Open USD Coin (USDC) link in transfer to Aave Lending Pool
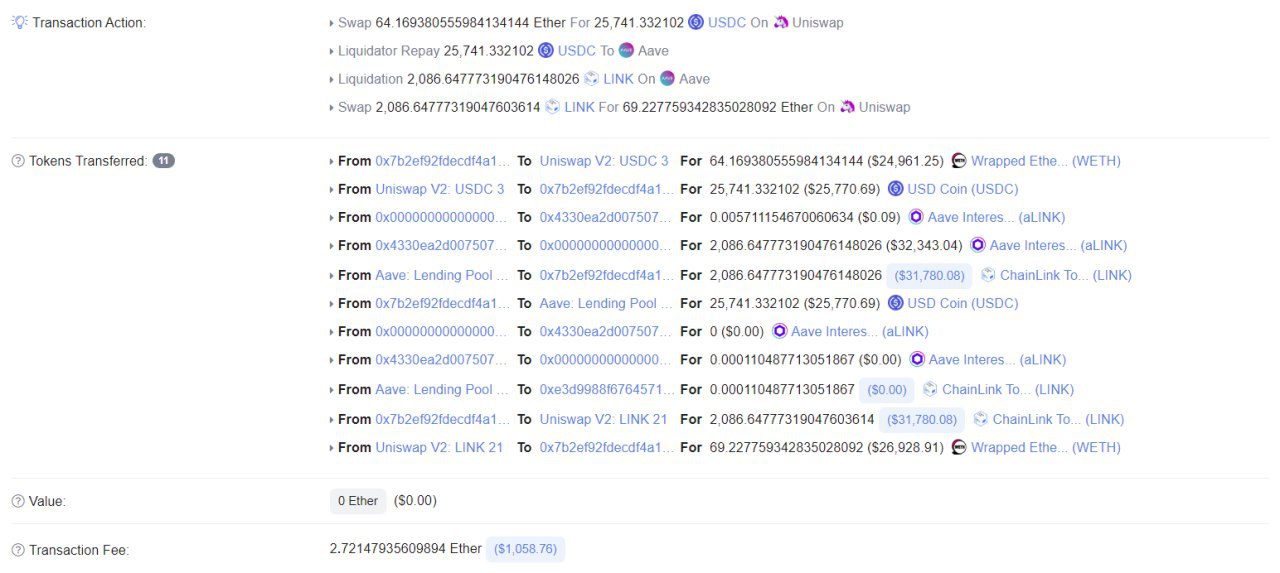Image resolution: width=1280 pixels, height=573 pixels. pos(963,303)
